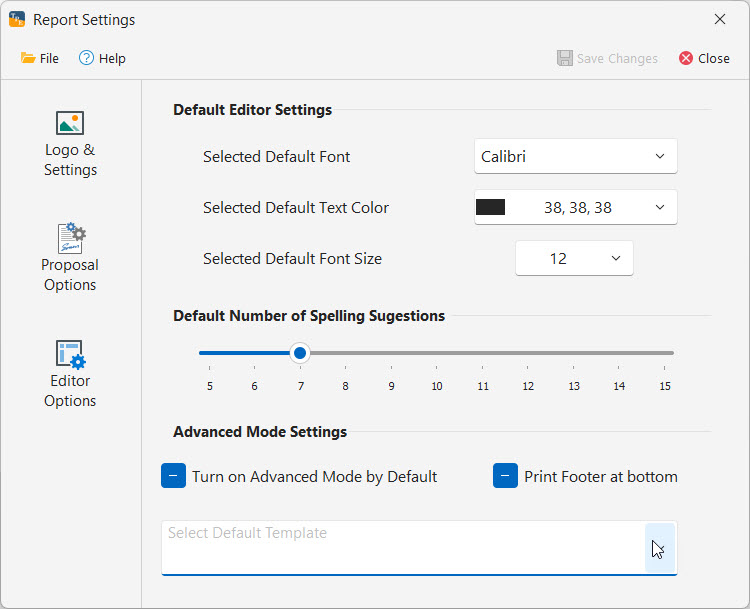Set the spelling suggestions slider to 10
This screenshot has width=750, height=609.
(437, 353)
